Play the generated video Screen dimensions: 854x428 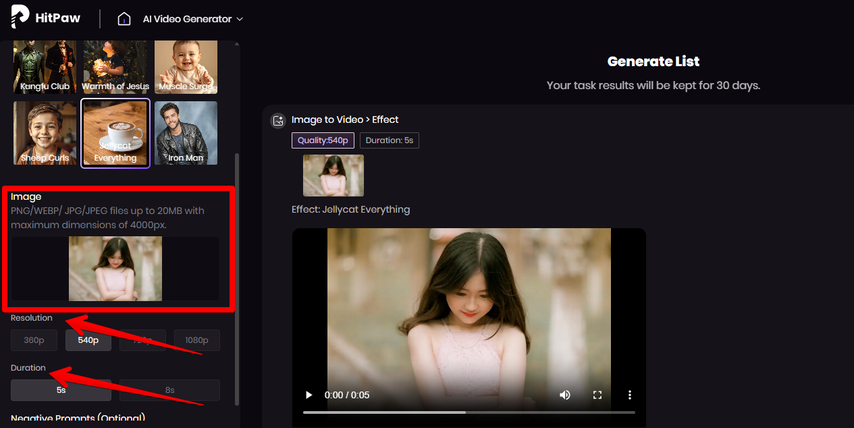pos(309,395)
